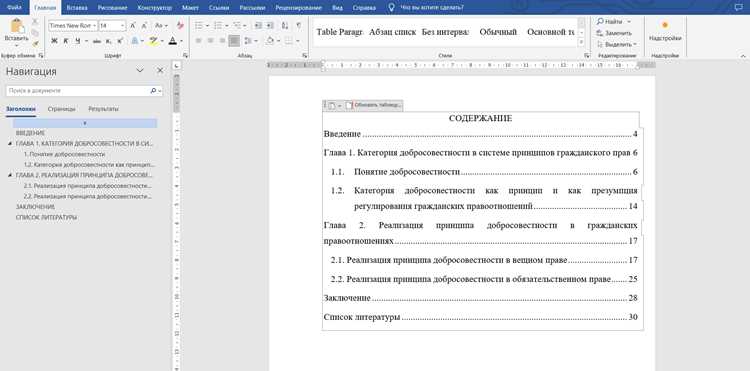Apply the Без интервала style
Screen dimensions: 750x371
click(x=445, y=32)
